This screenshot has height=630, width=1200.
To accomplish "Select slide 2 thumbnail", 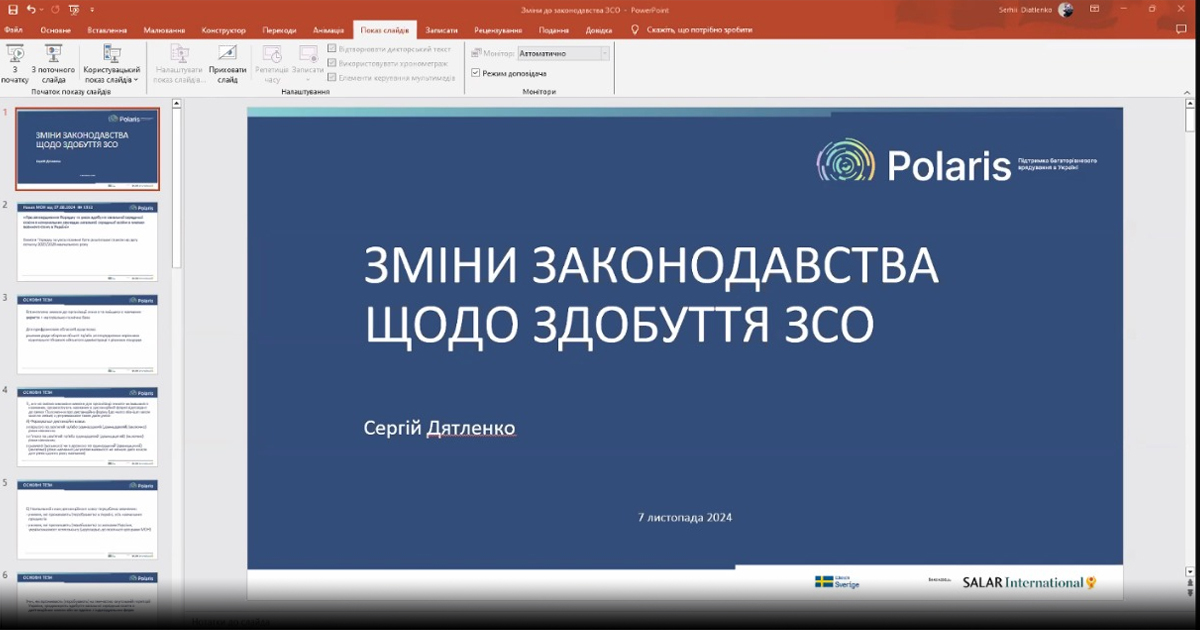I will tap(87, 241).
